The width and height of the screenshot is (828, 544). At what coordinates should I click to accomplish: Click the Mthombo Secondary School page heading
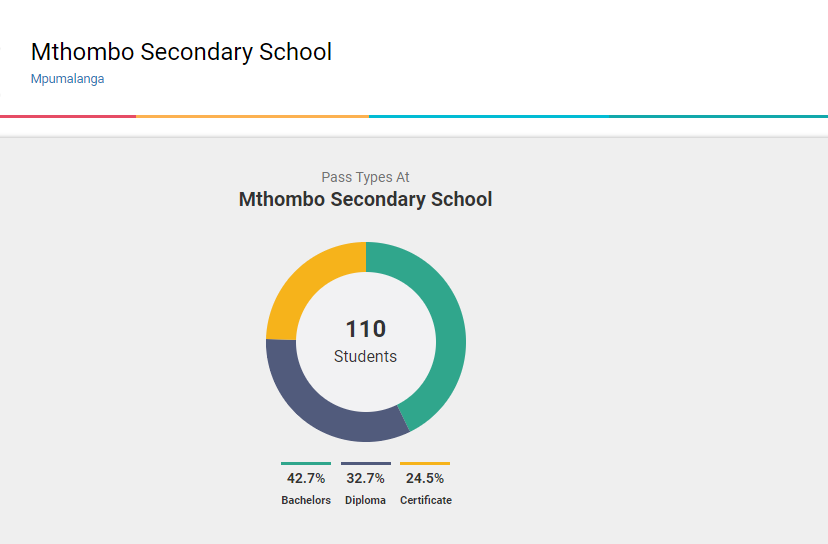(181, 52)
